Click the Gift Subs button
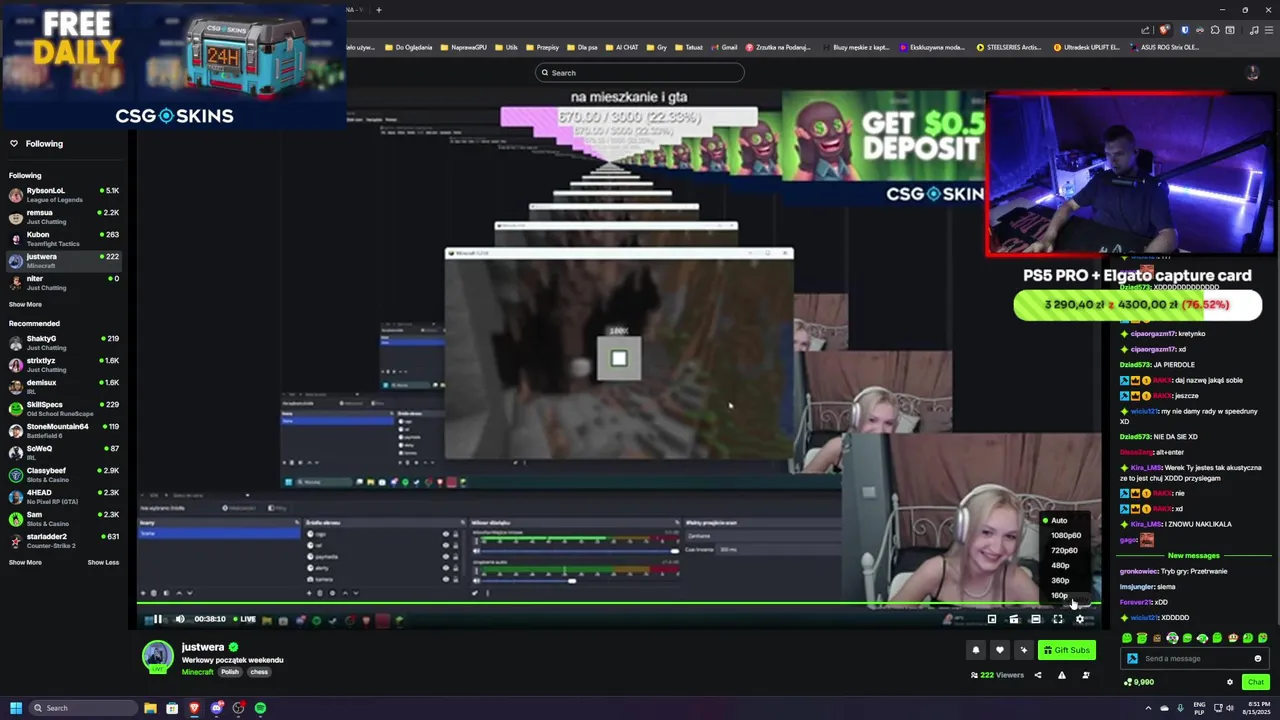This screenshot has width=1280, height=720. click(1066, 650)
